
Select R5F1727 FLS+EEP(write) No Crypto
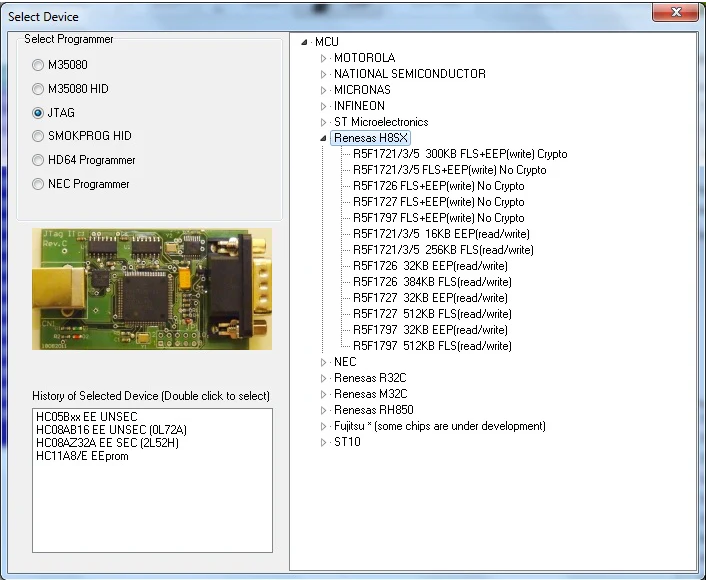(439, 202)
